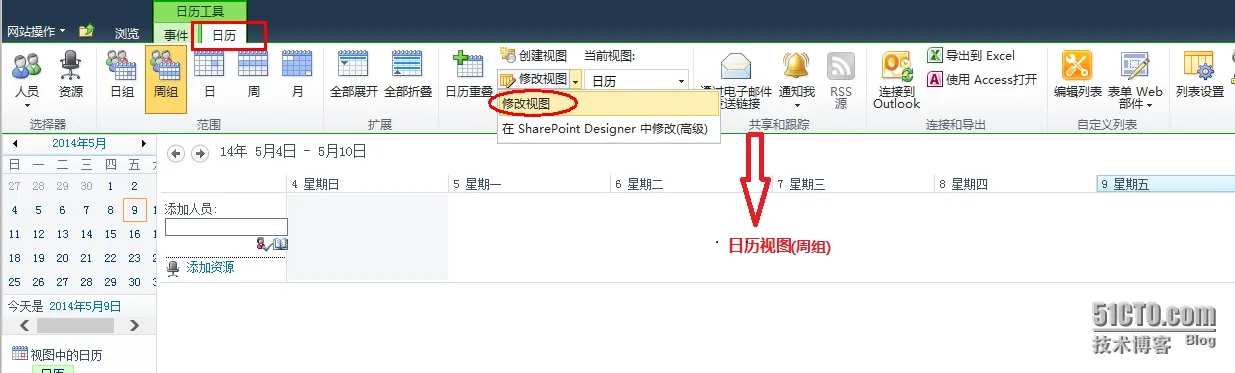Image resolution: width=1235 pixels, height=373 pixels.
Task: Switch to the 浏览 (Browse) tab
Action: [x=127, y=33]
